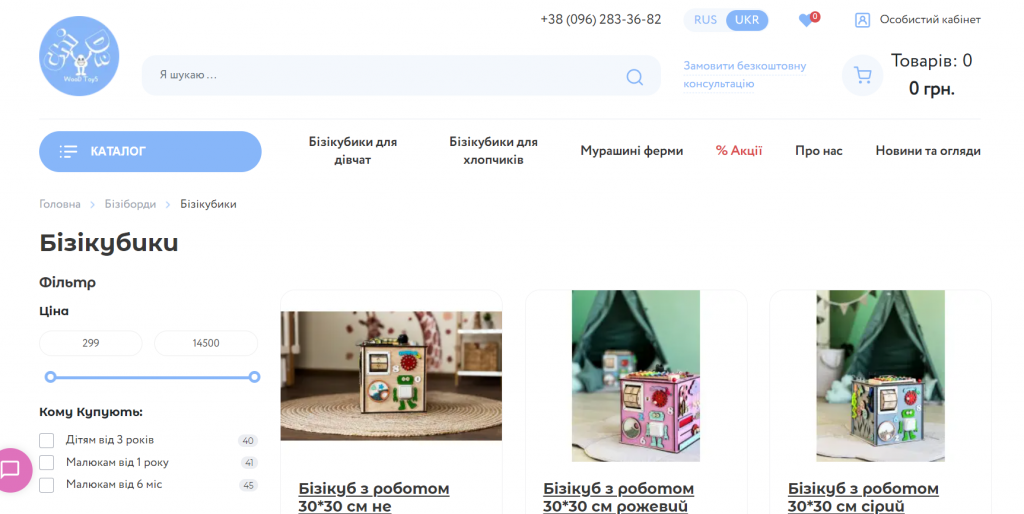This screenshot has height=514, width=1024.
Task: Open the pink Бізікуб з роботом product image
Action: [x=635, y=376]
